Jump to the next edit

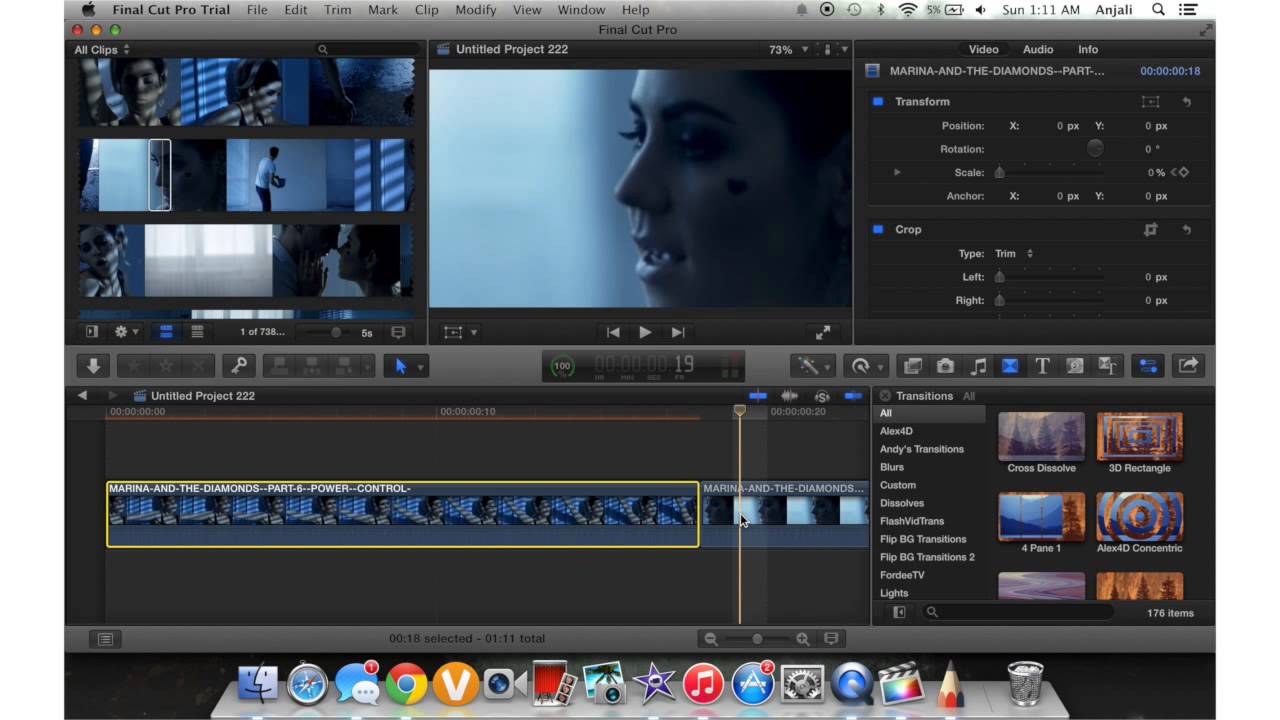point(678,332)
